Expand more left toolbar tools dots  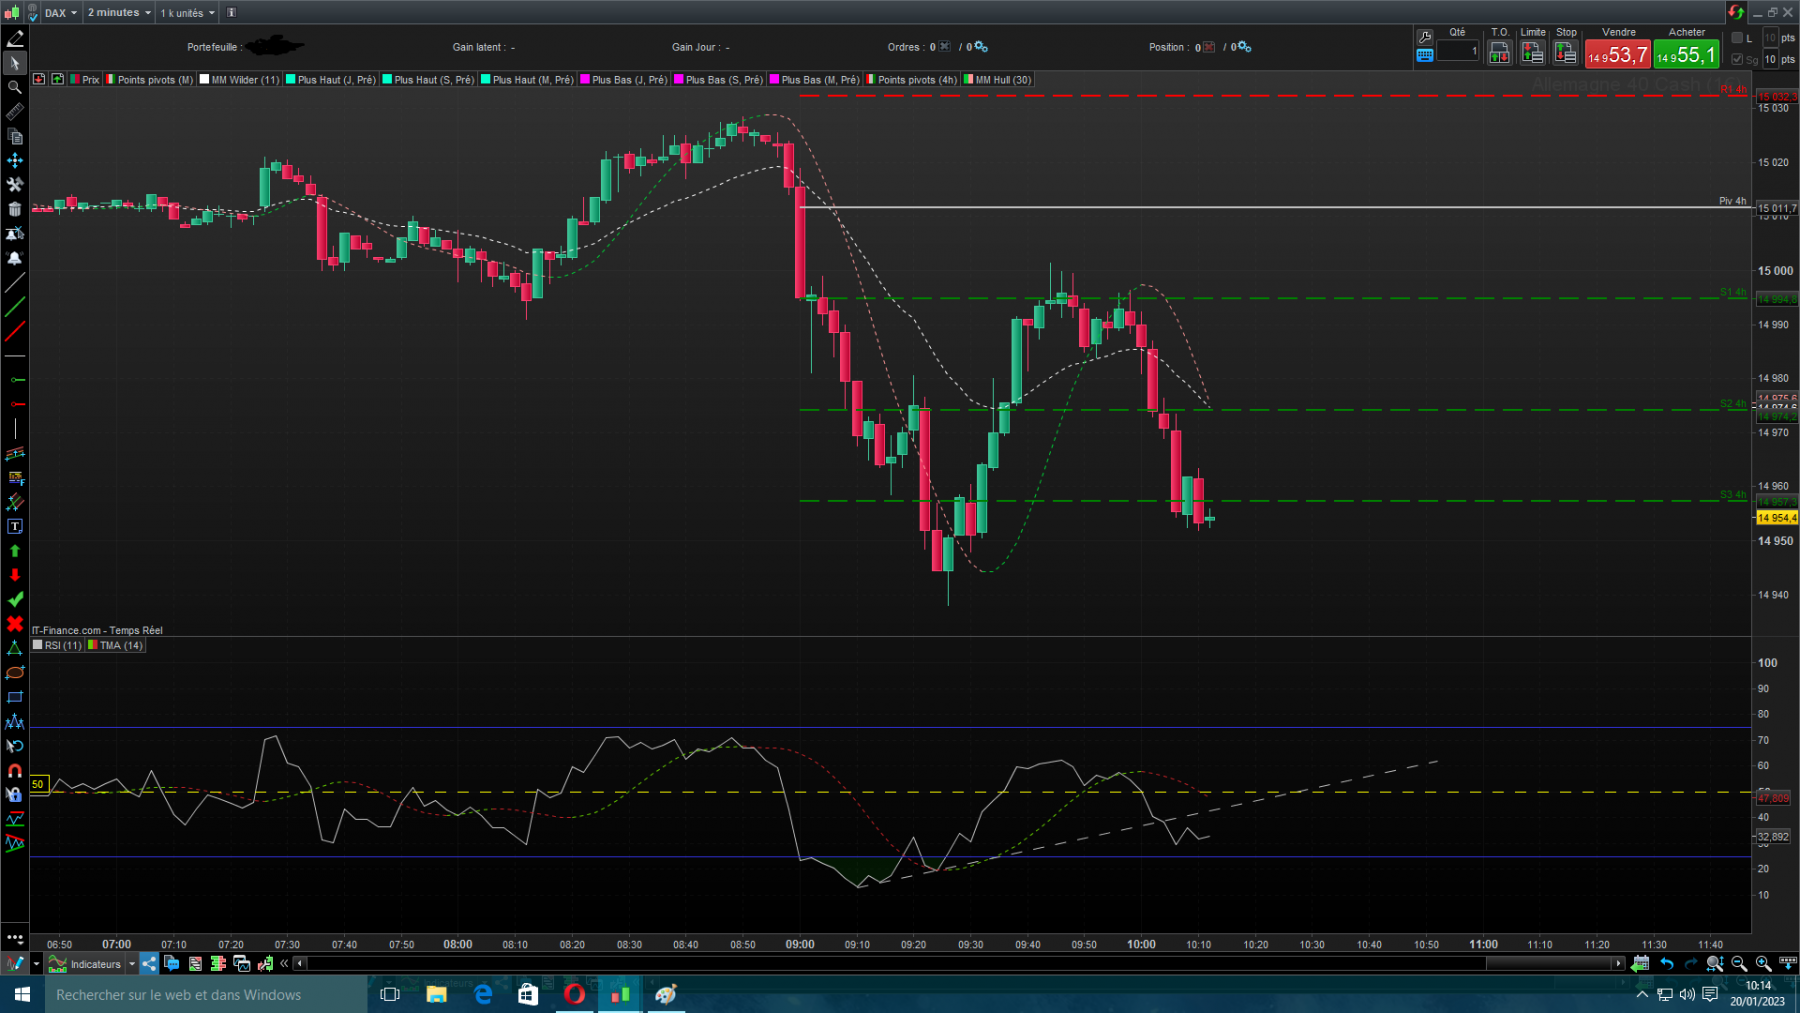coord(15,938)
